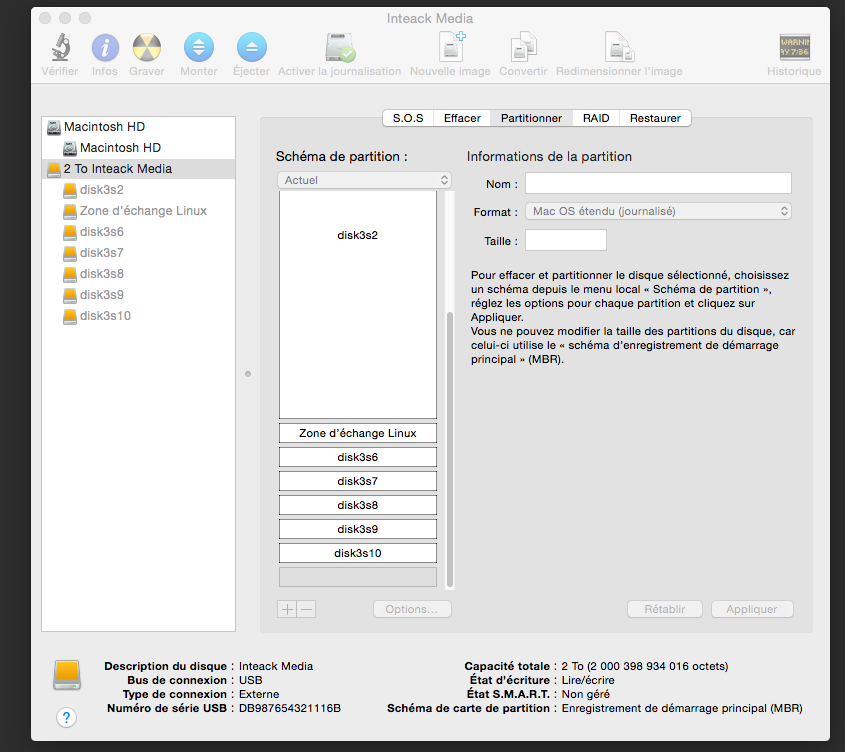Select the Partitionner tab
The image size is (845, 752).
click(x=531, y=118)
